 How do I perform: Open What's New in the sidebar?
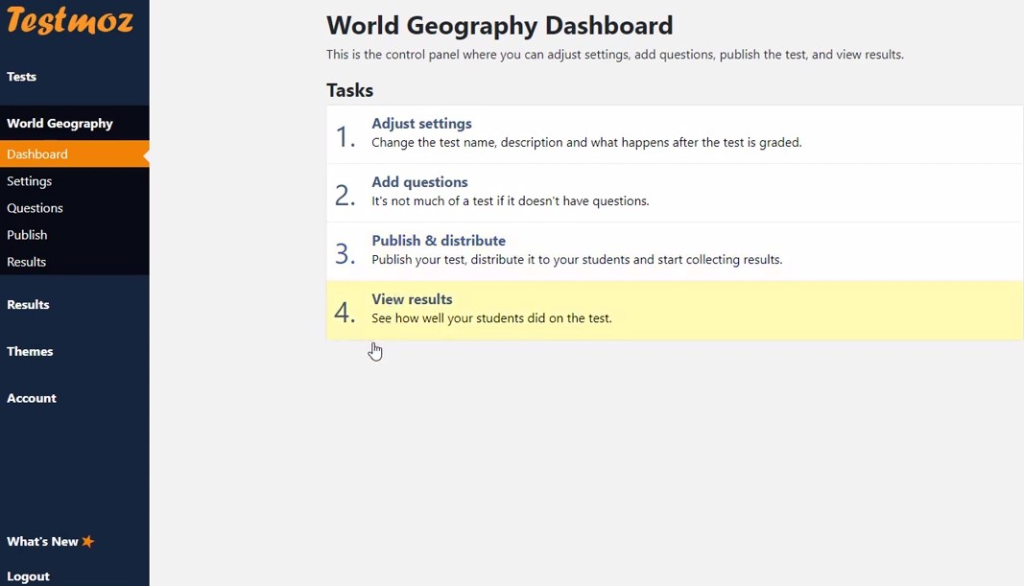[x=42, y=541]
